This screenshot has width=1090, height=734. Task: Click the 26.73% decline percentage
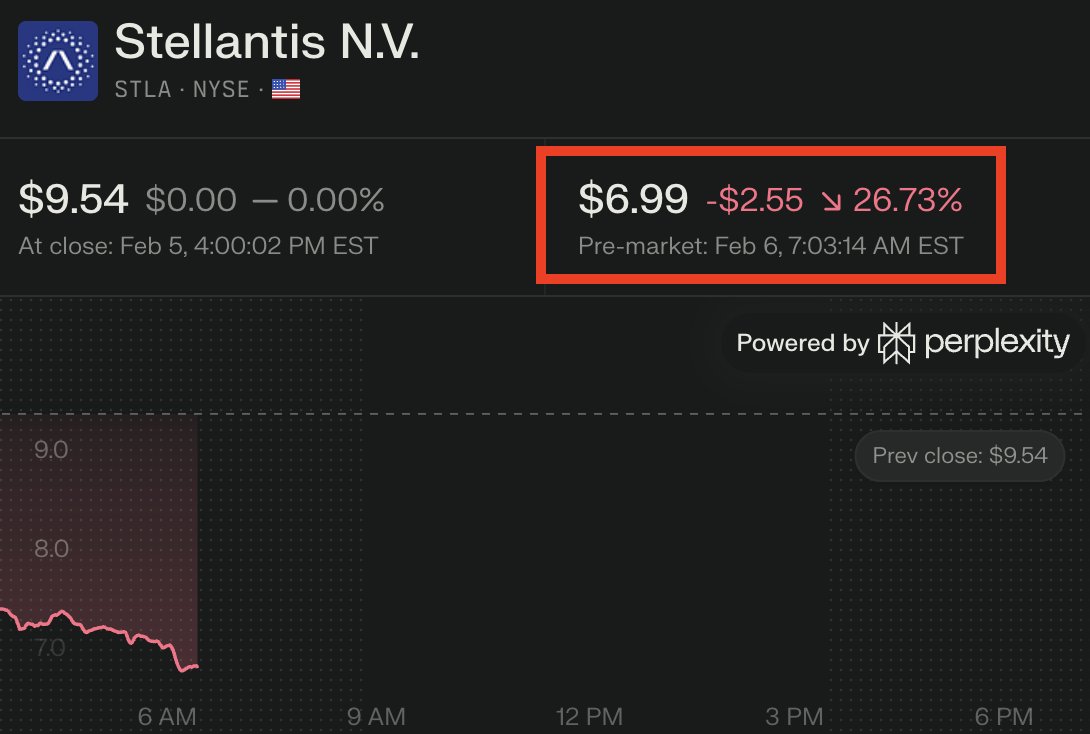[x=907, y=200]
